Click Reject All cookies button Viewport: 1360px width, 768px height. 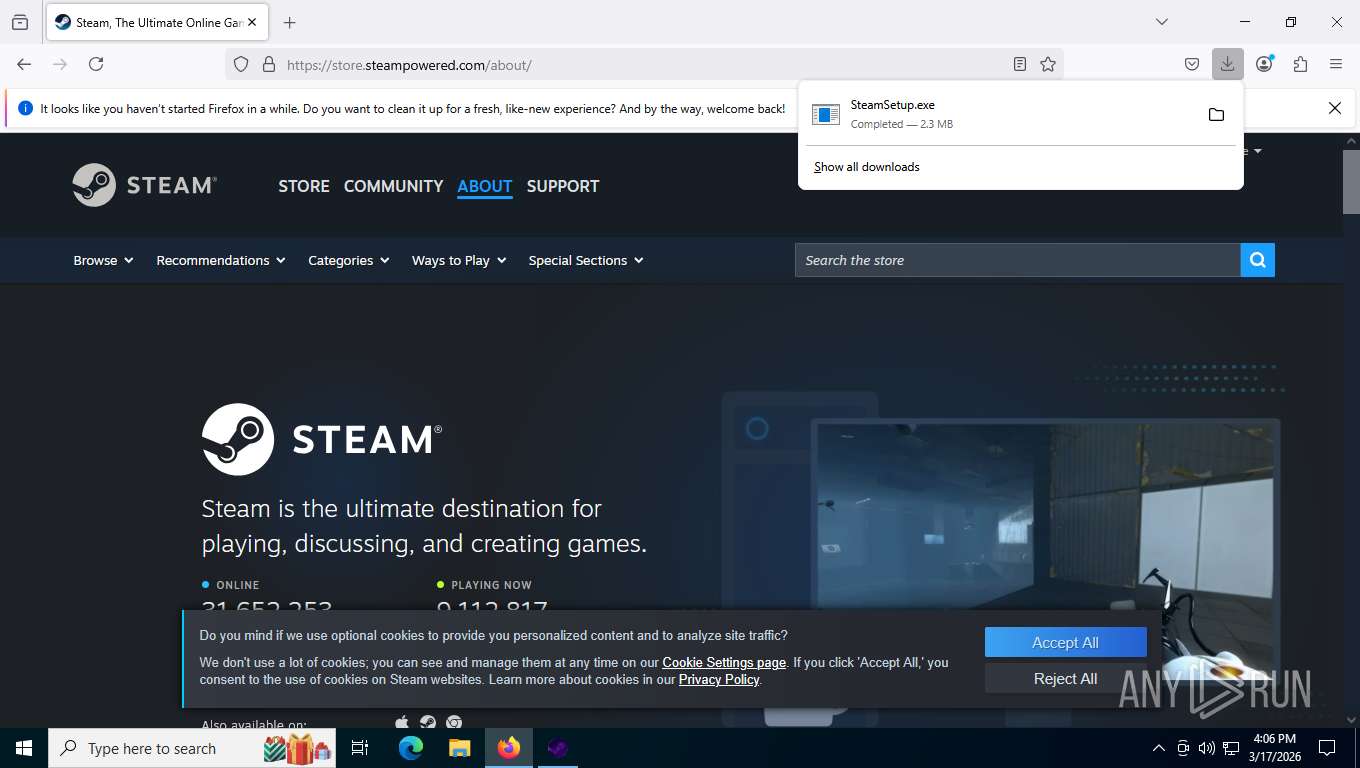[x=1065, y=678]
